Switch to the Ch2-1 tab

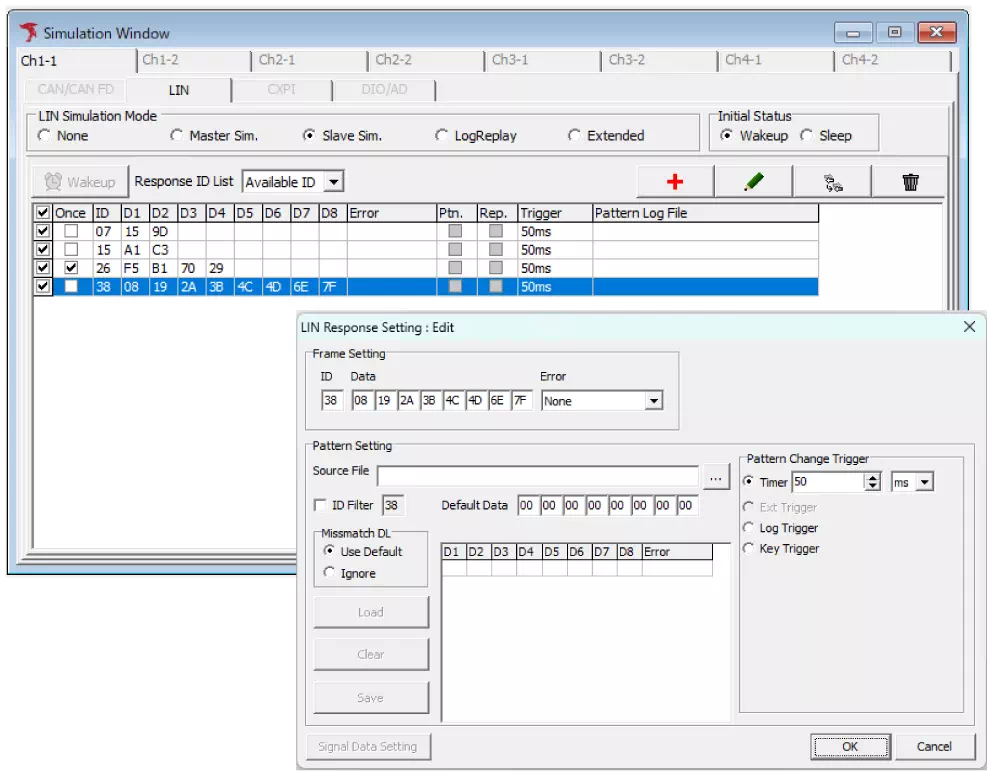pos(277,60)
